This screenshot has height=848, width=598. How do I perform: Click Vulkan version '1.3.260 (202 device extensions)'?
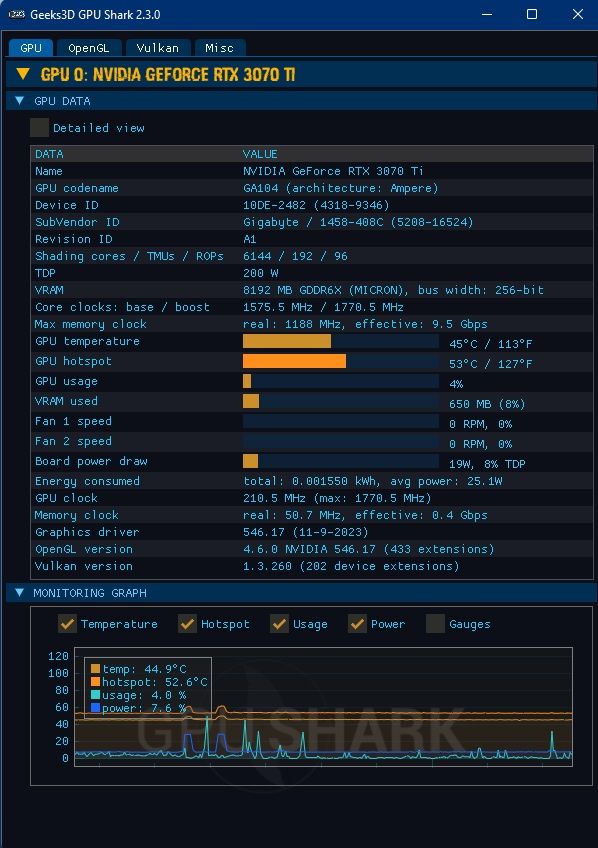(351, 566)
